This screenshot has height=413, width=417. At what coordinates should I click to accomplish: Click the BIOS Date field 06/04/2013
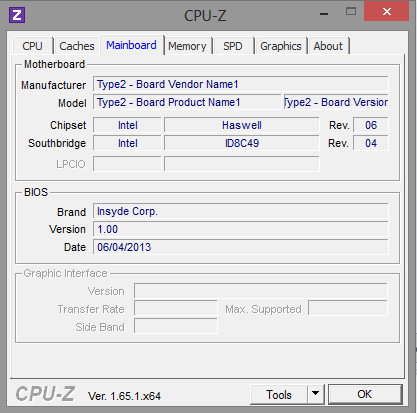241,247
